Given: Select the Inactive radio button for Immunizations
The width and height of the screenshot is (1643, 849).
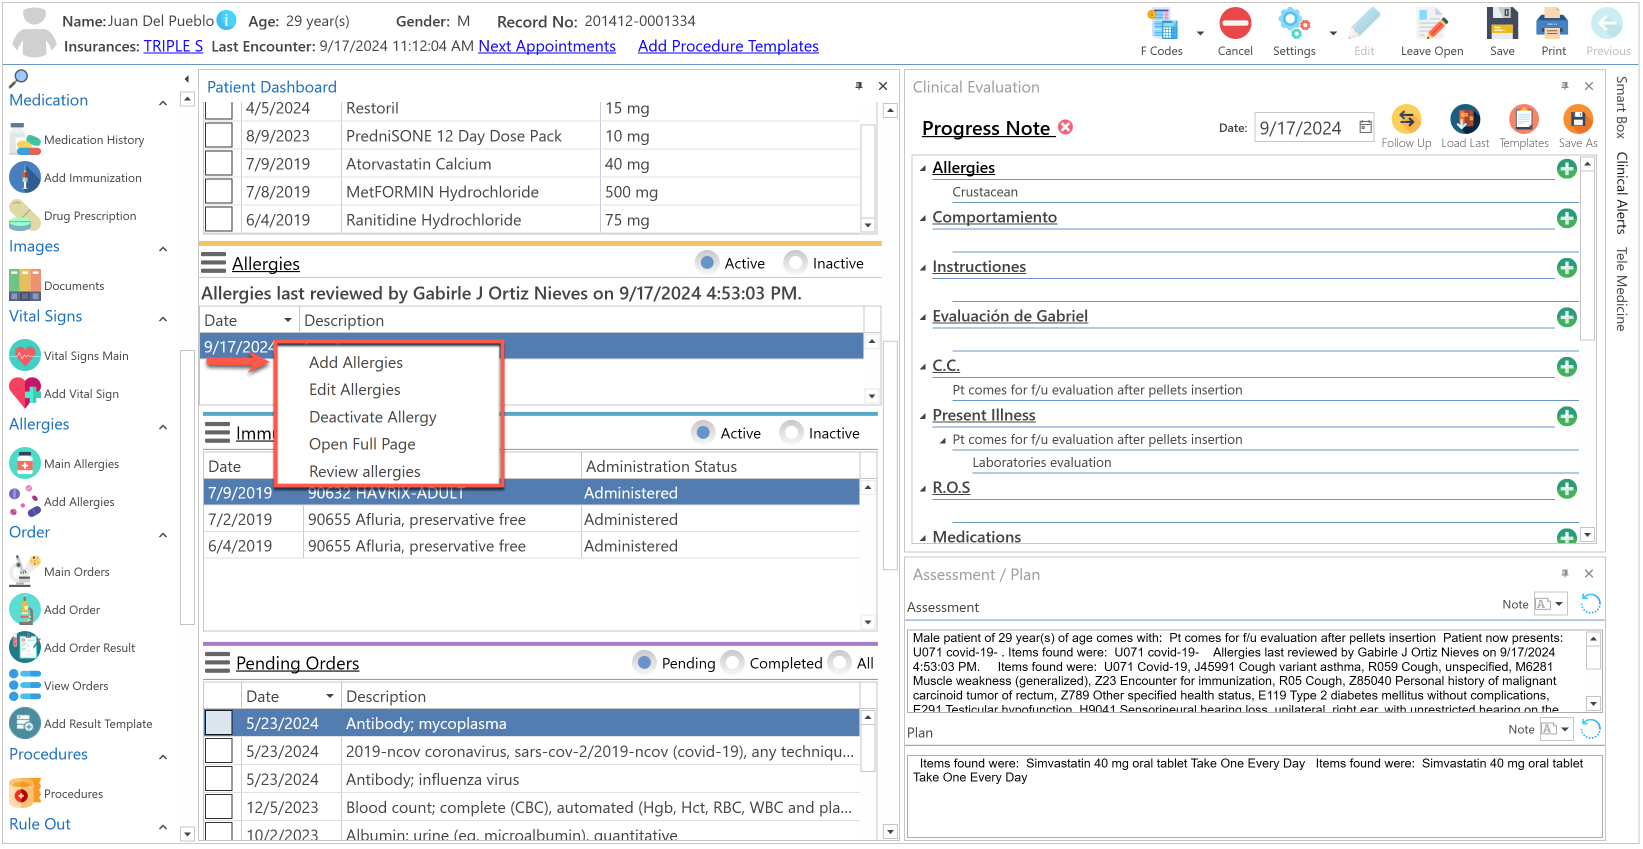Looking at the screenshot, I should click(x=792, y=432).
